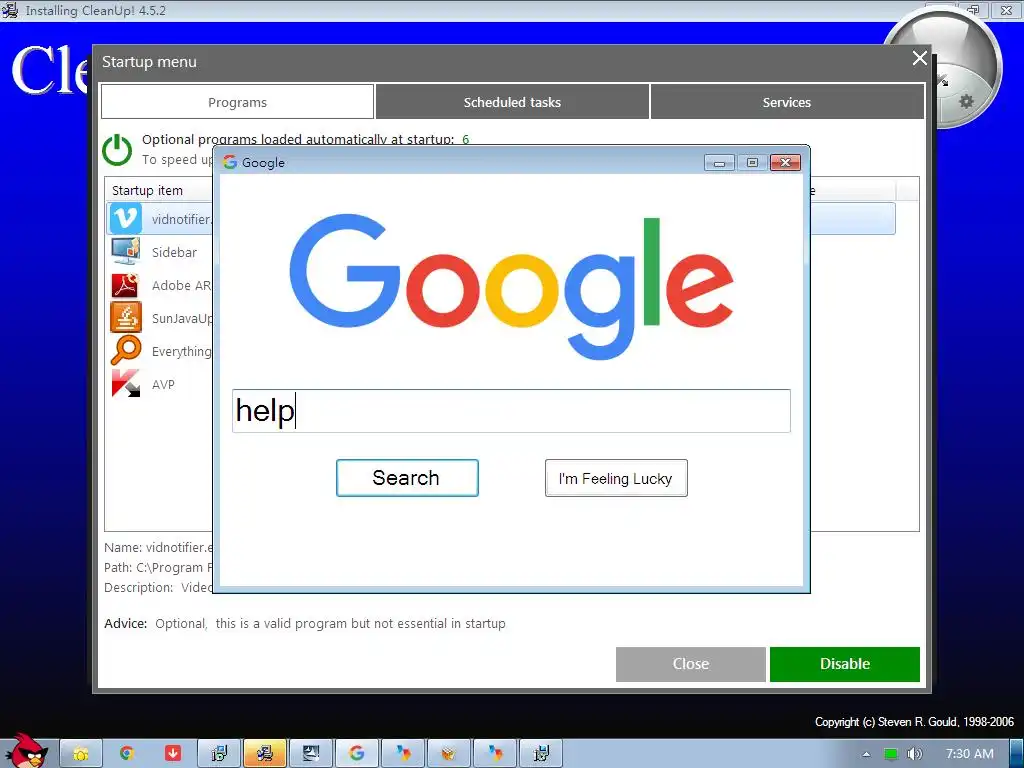The width and height of the screenshot is (1024, 768).
Task: Switch to the Services tab
Action: pyautogui.click(x=787, y=102)
